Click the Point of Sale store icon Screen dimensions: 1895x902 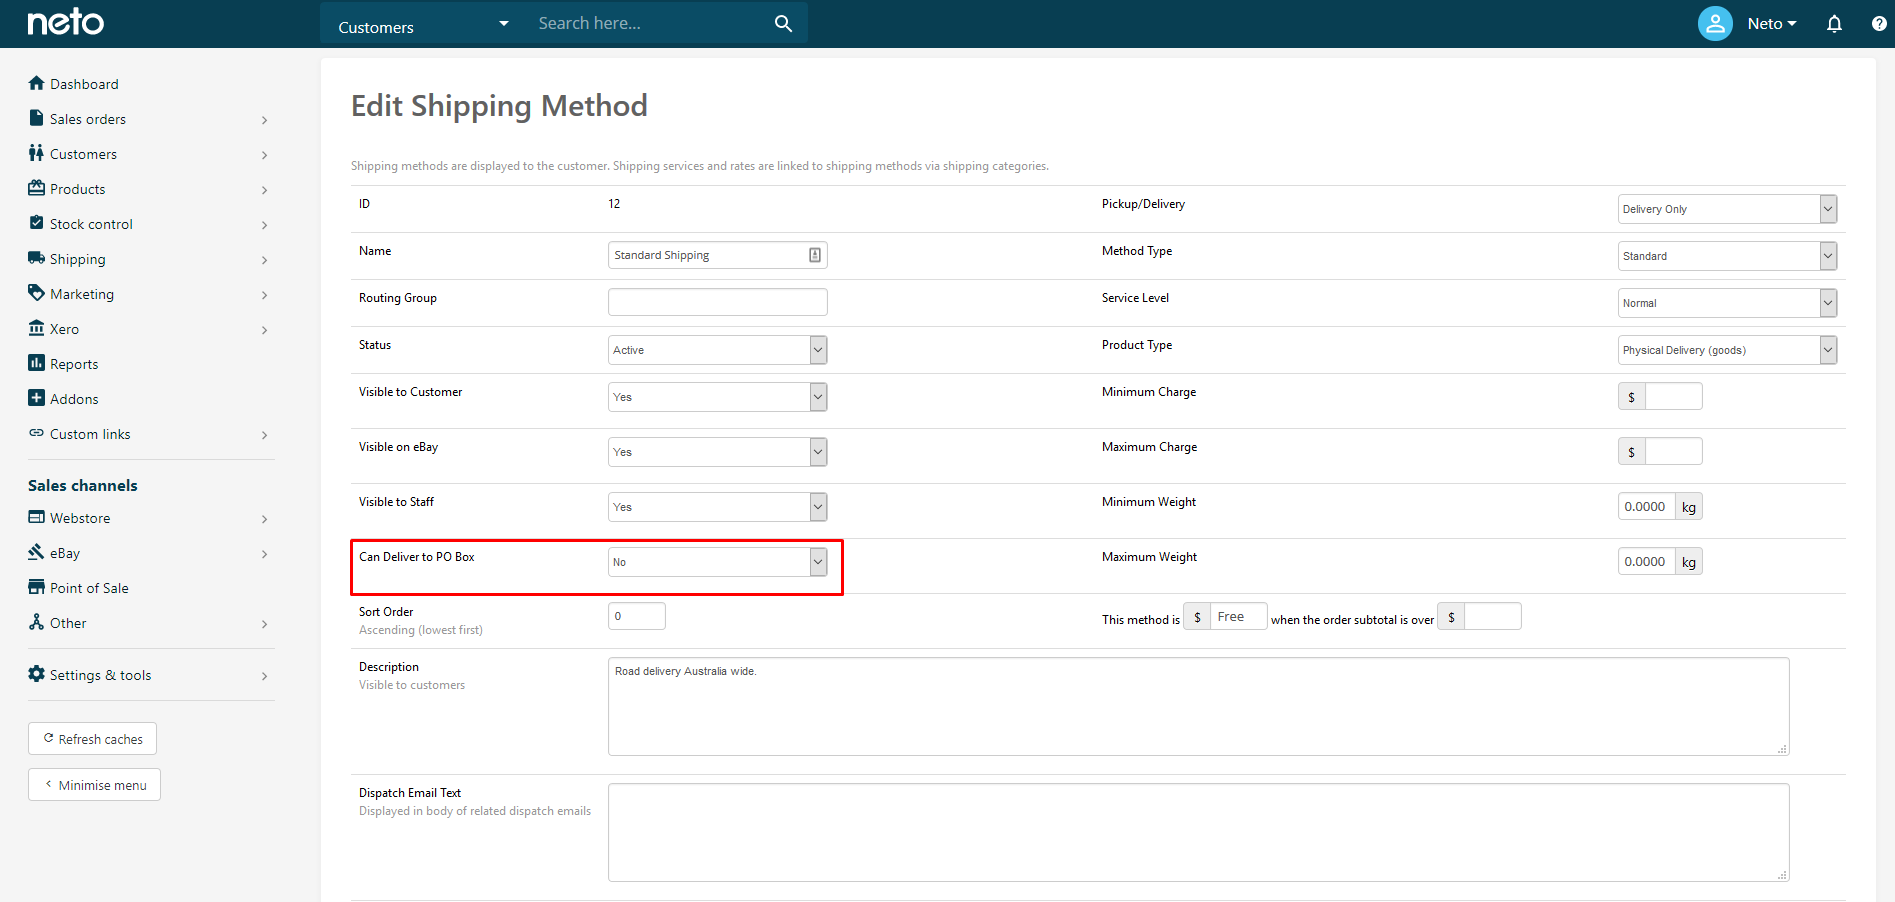(37, 587)
